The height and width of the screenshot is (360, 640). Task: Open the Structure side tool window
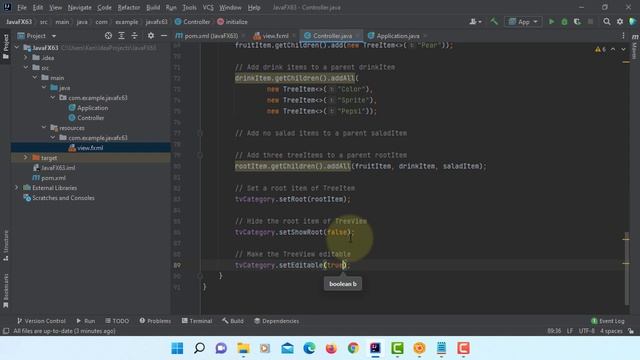(x=6, y=246)
